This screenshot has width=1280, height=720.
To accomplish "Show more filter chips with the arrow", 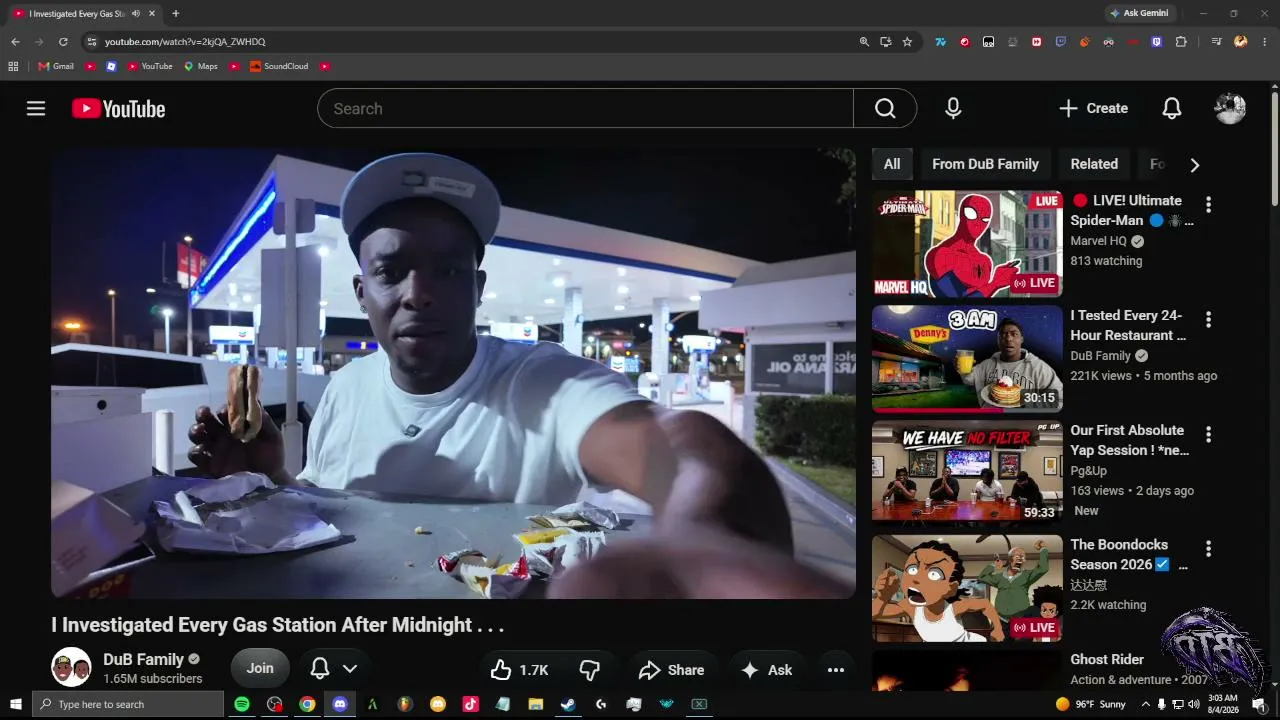I will pyautogui.click(x=1194, y=165).
